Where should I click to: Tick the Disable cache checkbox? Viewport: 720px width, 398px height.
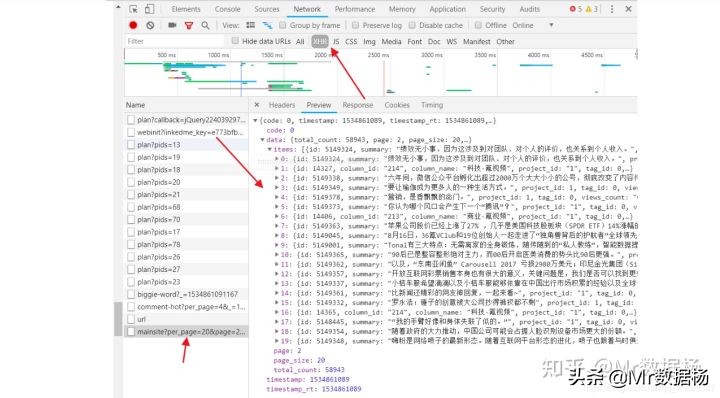coord(412,25)
